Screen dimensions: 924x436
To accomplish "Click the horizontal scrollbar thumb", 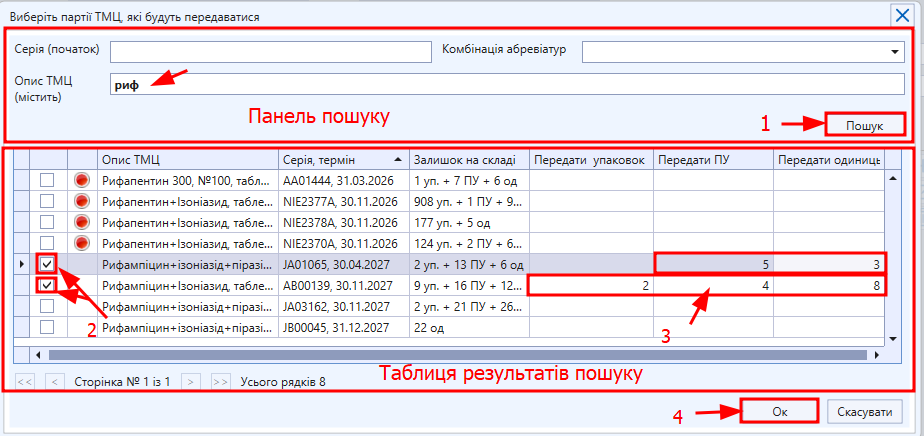I will (458, 355).
